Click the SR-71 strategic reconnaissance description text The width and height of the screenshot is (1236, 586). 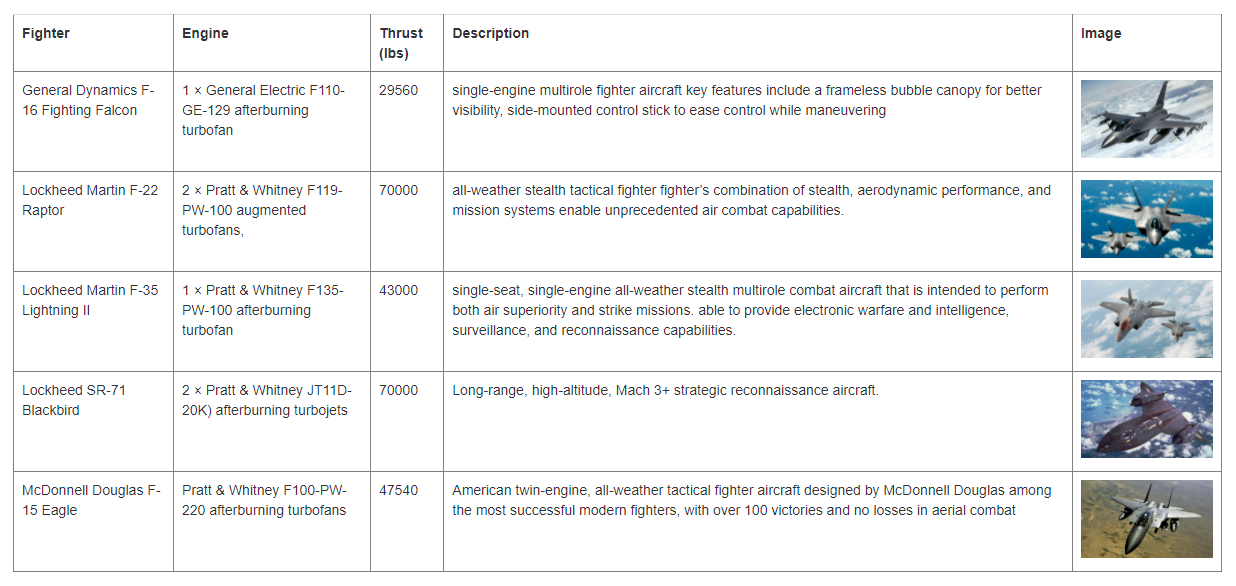[665, 390]
